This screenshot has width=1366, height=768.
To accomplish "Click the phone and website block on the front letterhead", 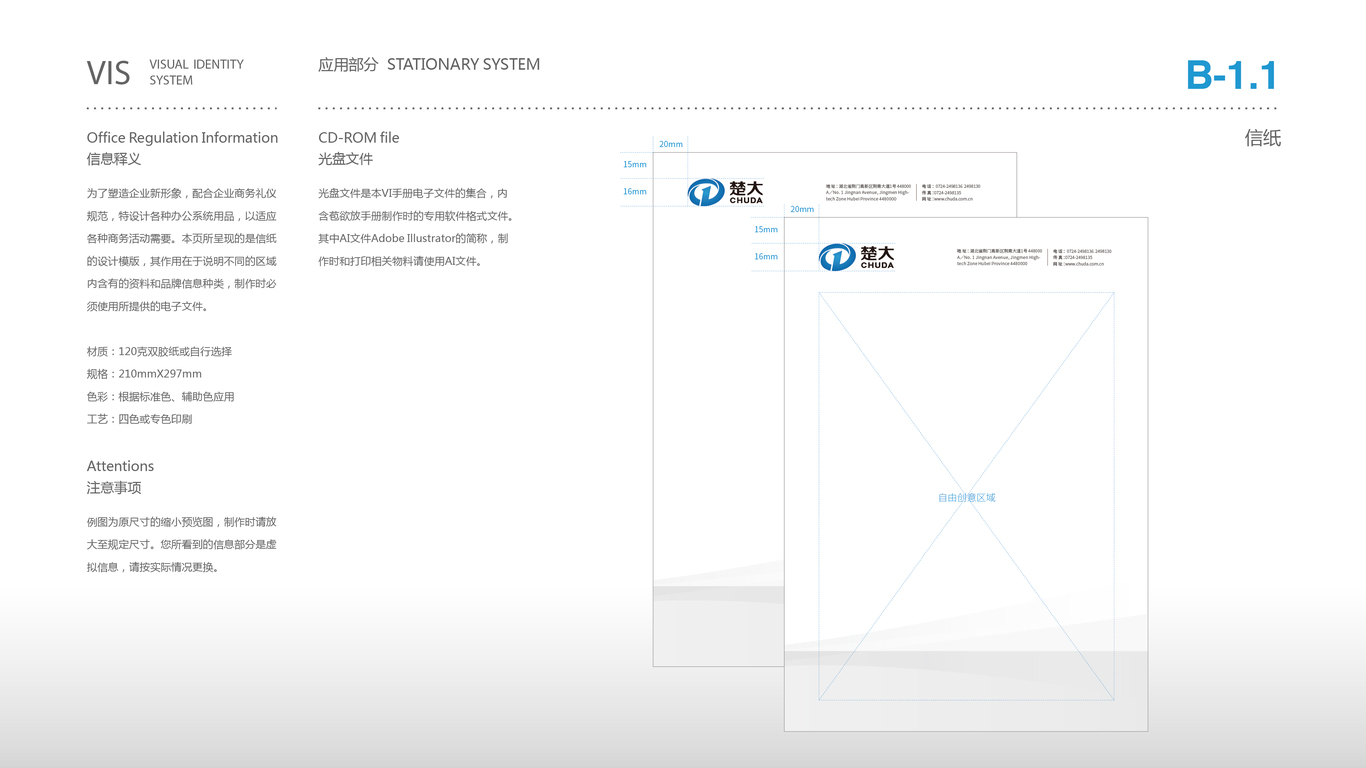I will coord(1082,257).
